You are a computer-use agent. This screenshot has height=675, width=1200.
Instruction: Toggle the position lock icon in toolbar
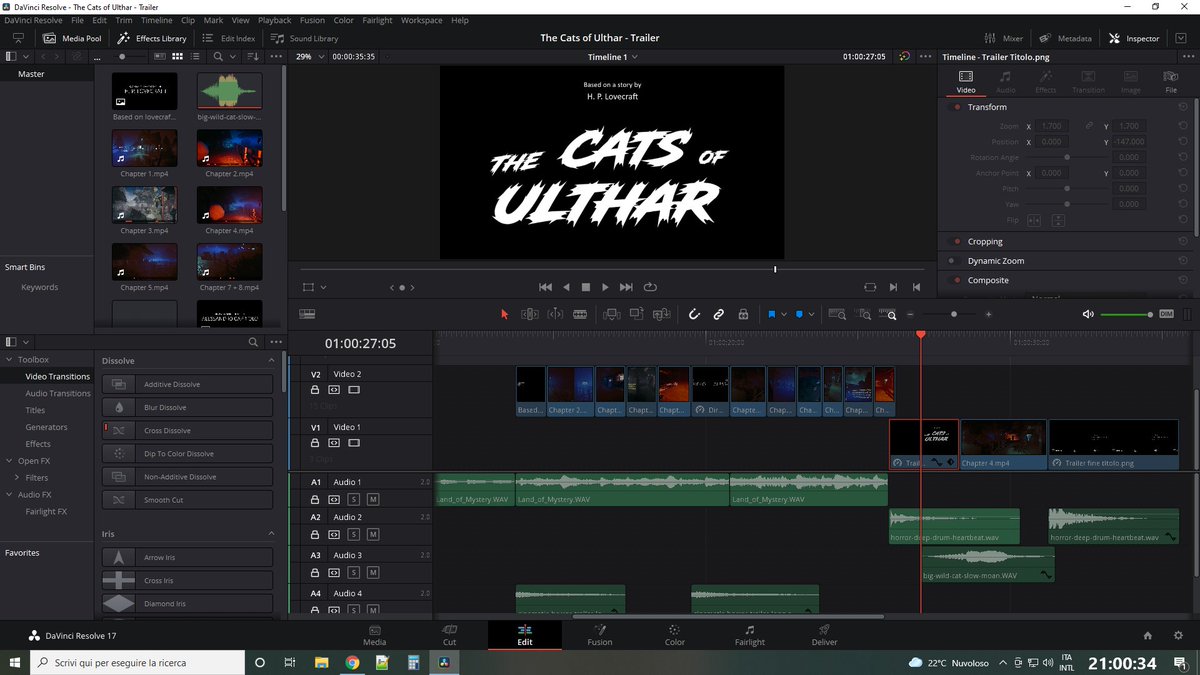tap(743, 314)
